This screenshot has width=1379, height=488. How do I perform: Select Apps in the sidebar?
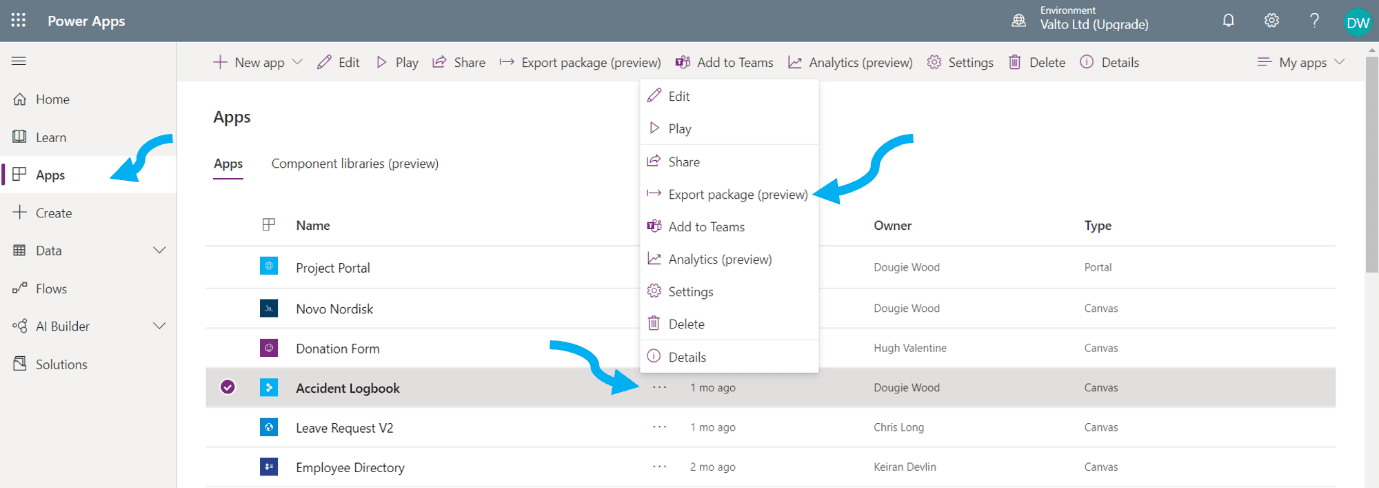(x=50, y=175)
